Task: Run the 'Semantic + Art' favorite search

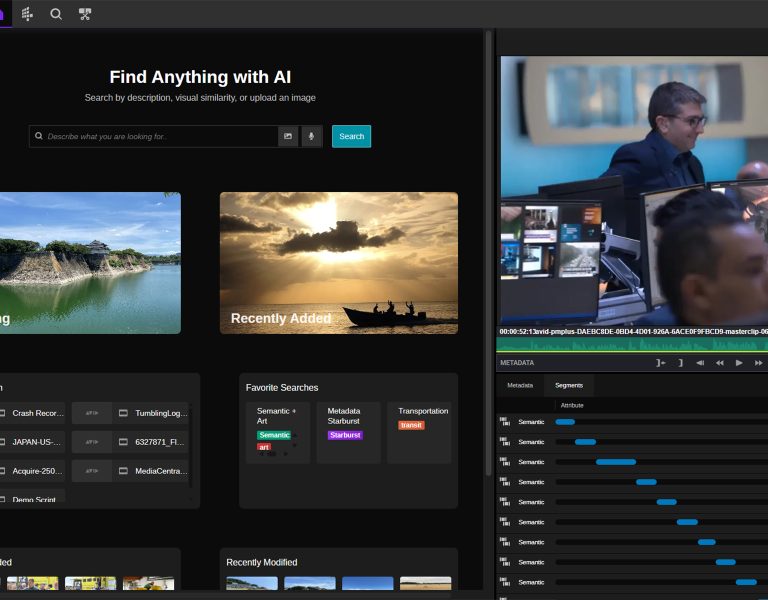Action: click(x=278, y=432)
